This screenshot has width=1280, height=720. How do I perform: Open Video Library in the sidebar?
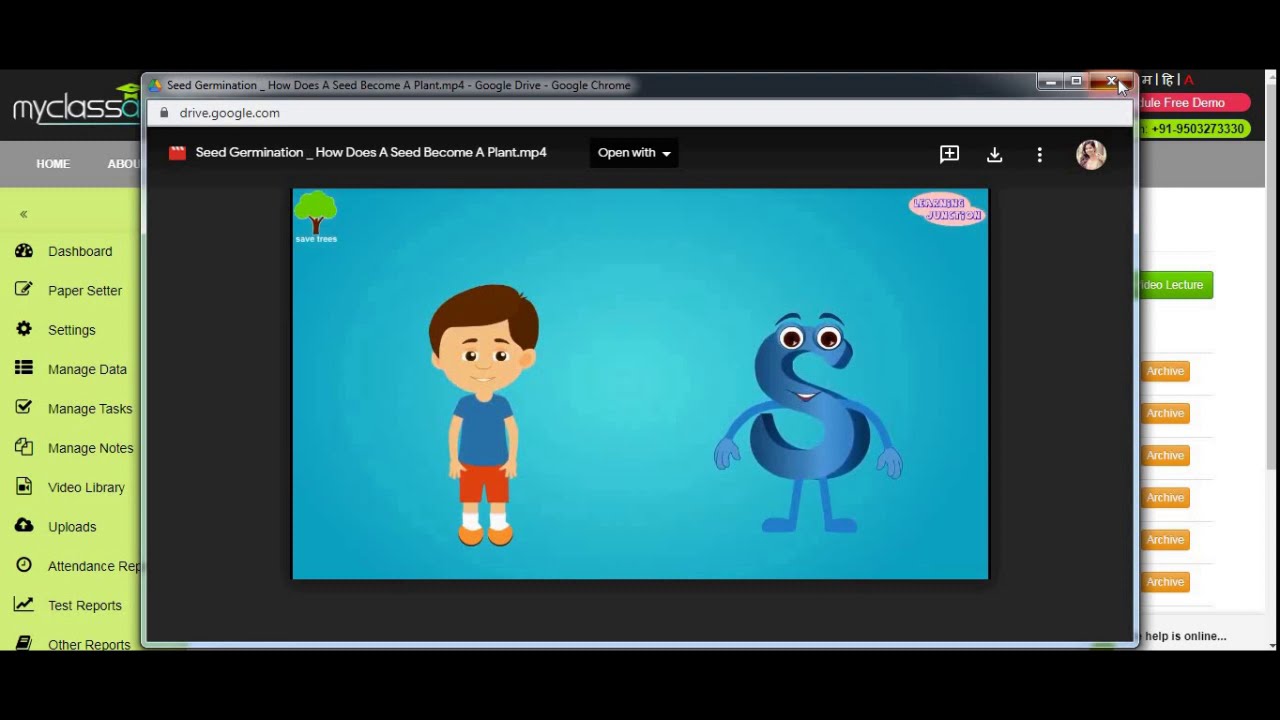coord(86,487)
